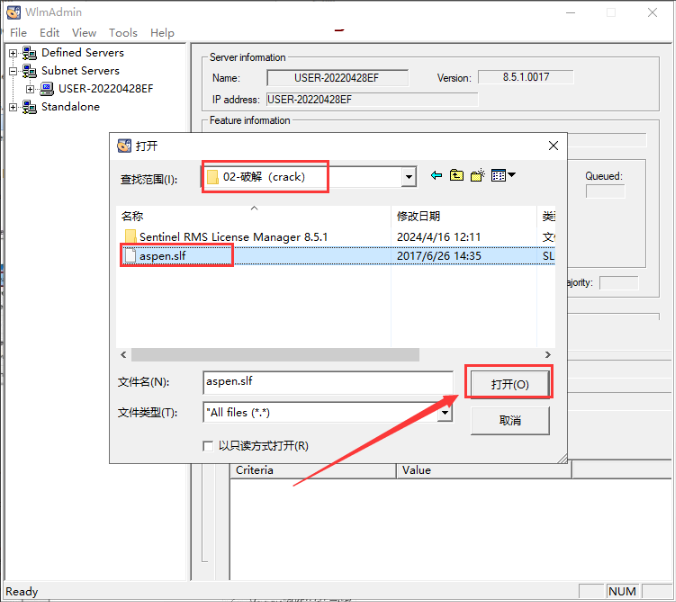676x602 pixels.
Task: Open the Help menu in WlmAdmin
Action: [162, 33]
